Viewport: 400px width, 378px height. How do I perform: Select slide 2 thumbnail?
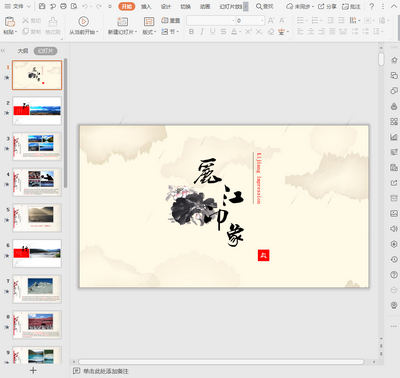[37, 111]
